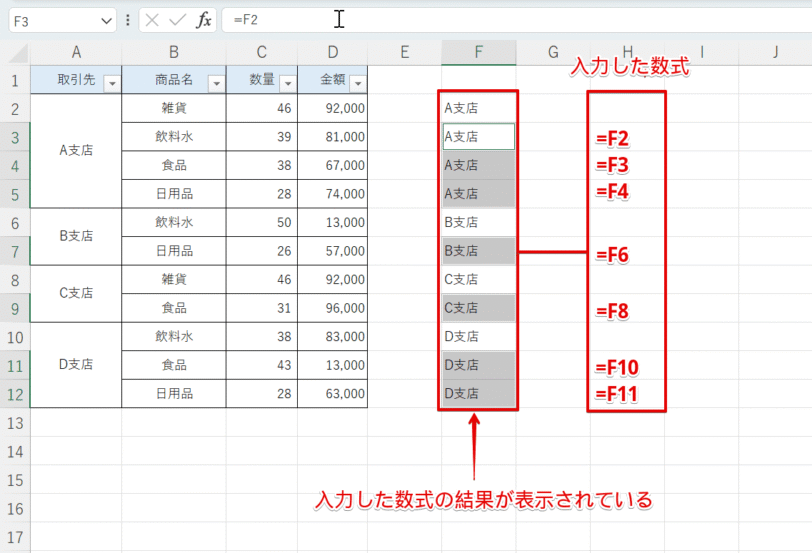This screenshot has height=553, width=812.
Task: Select column J header
Action: pos(775,52)
